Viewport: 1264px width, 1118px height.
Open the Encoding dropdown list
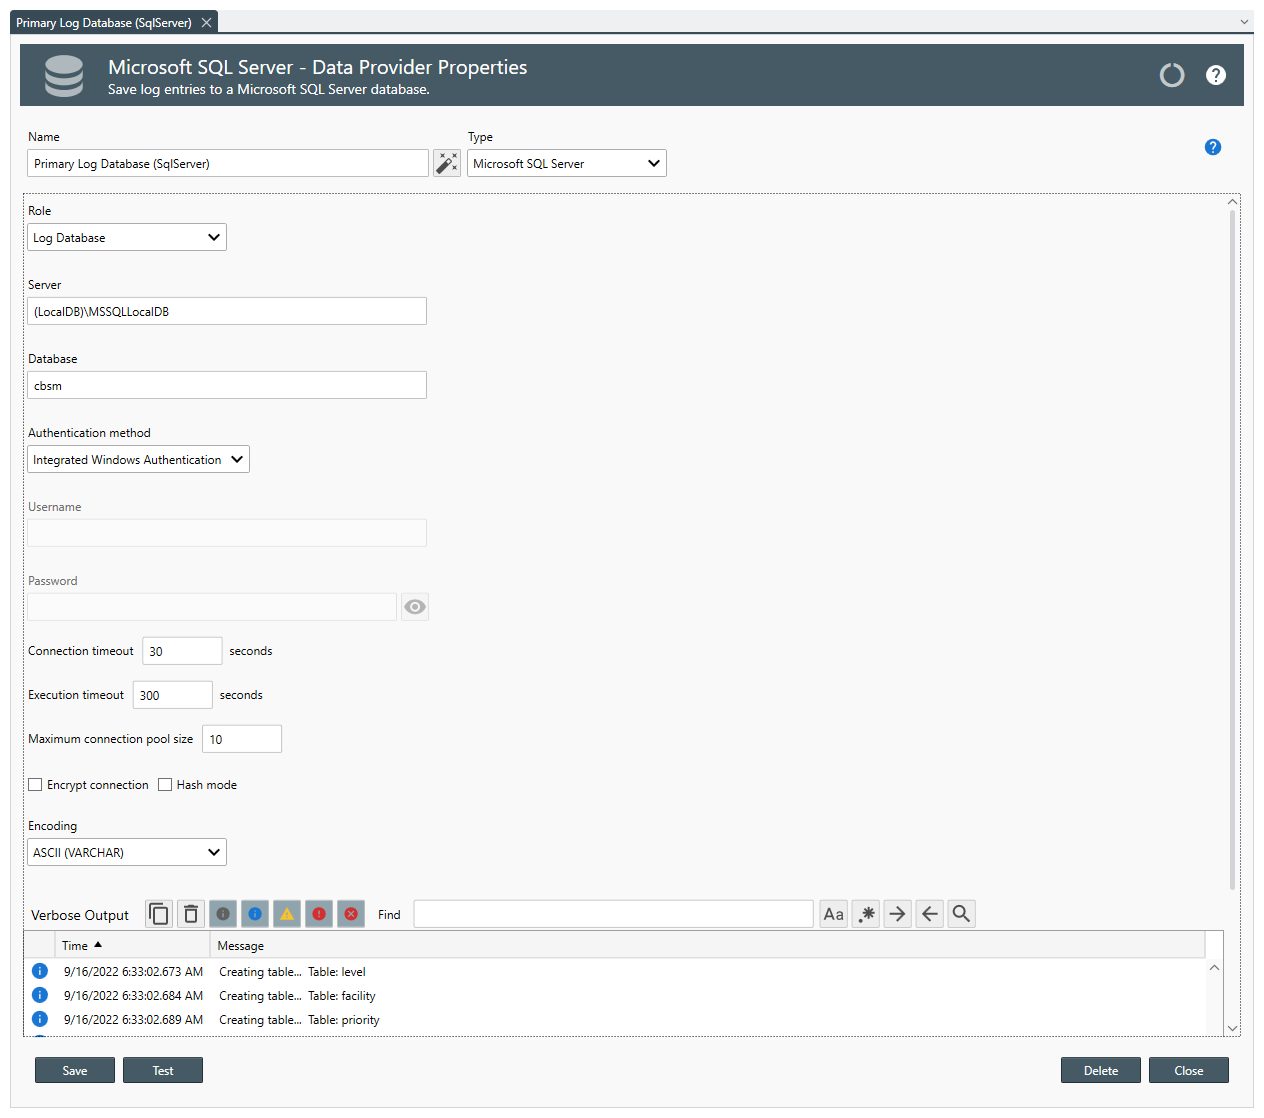[x=127, y=852]
